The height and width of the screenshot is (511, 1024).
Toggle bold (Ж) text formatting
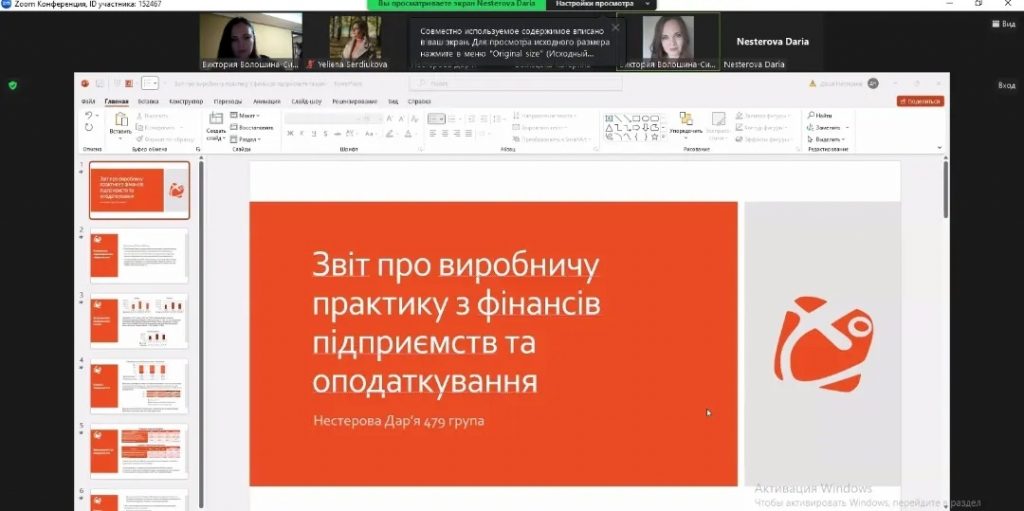[289, 133]
